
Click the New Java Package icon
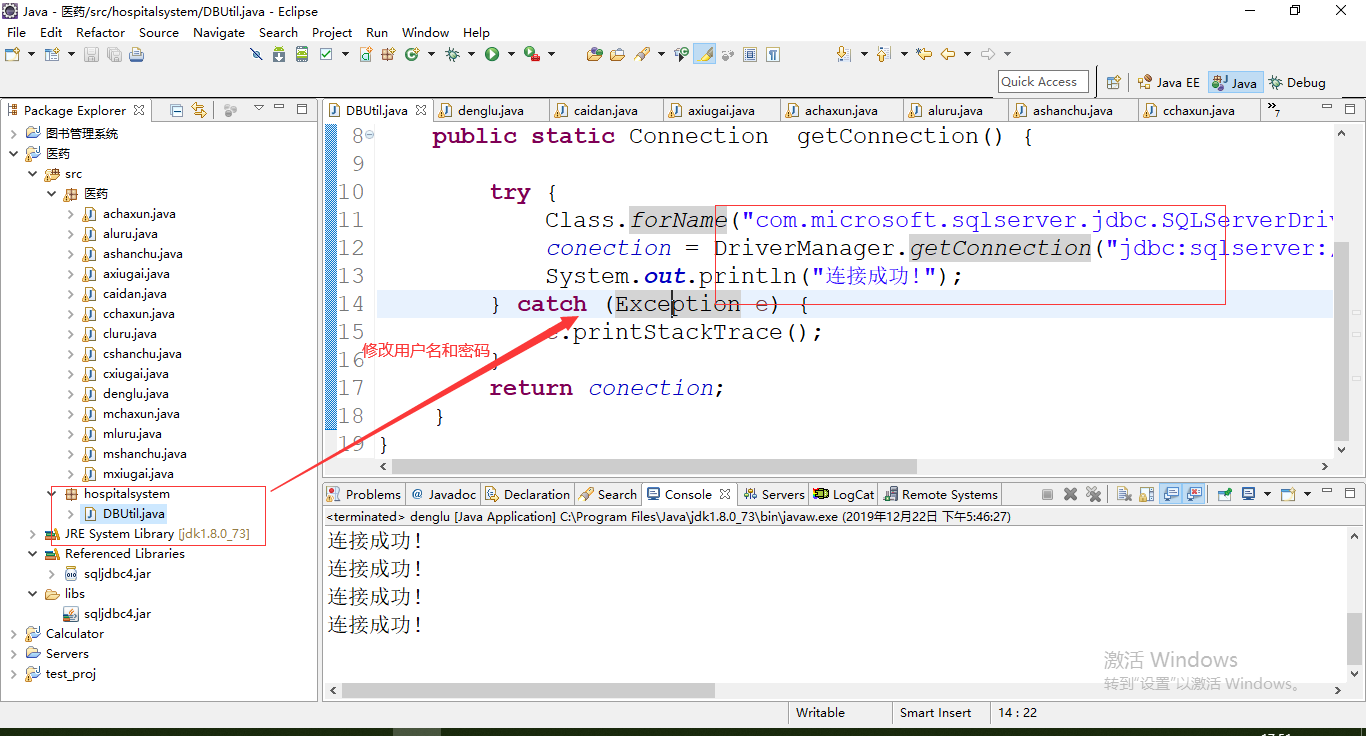pos(388,54)
